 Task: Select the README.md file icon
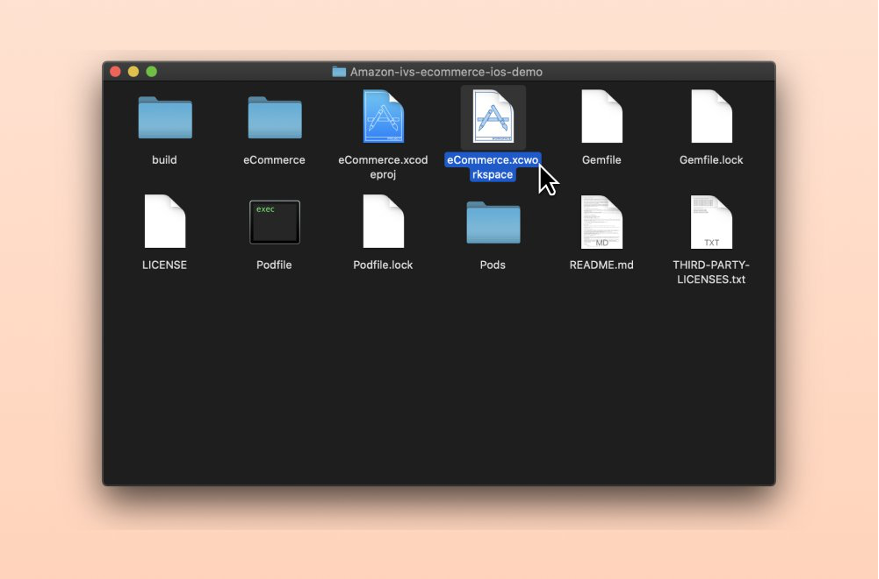602,221
